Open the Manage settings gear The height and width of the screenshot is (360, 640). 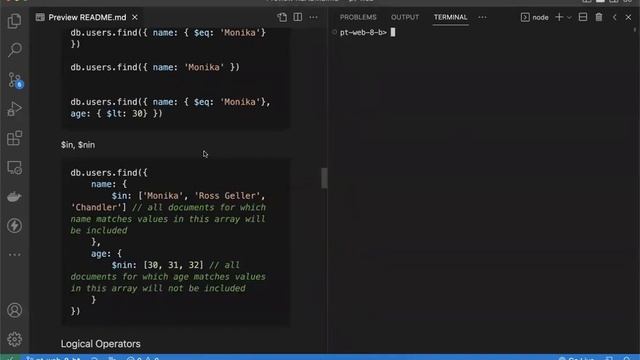click(x=15, y=339)
